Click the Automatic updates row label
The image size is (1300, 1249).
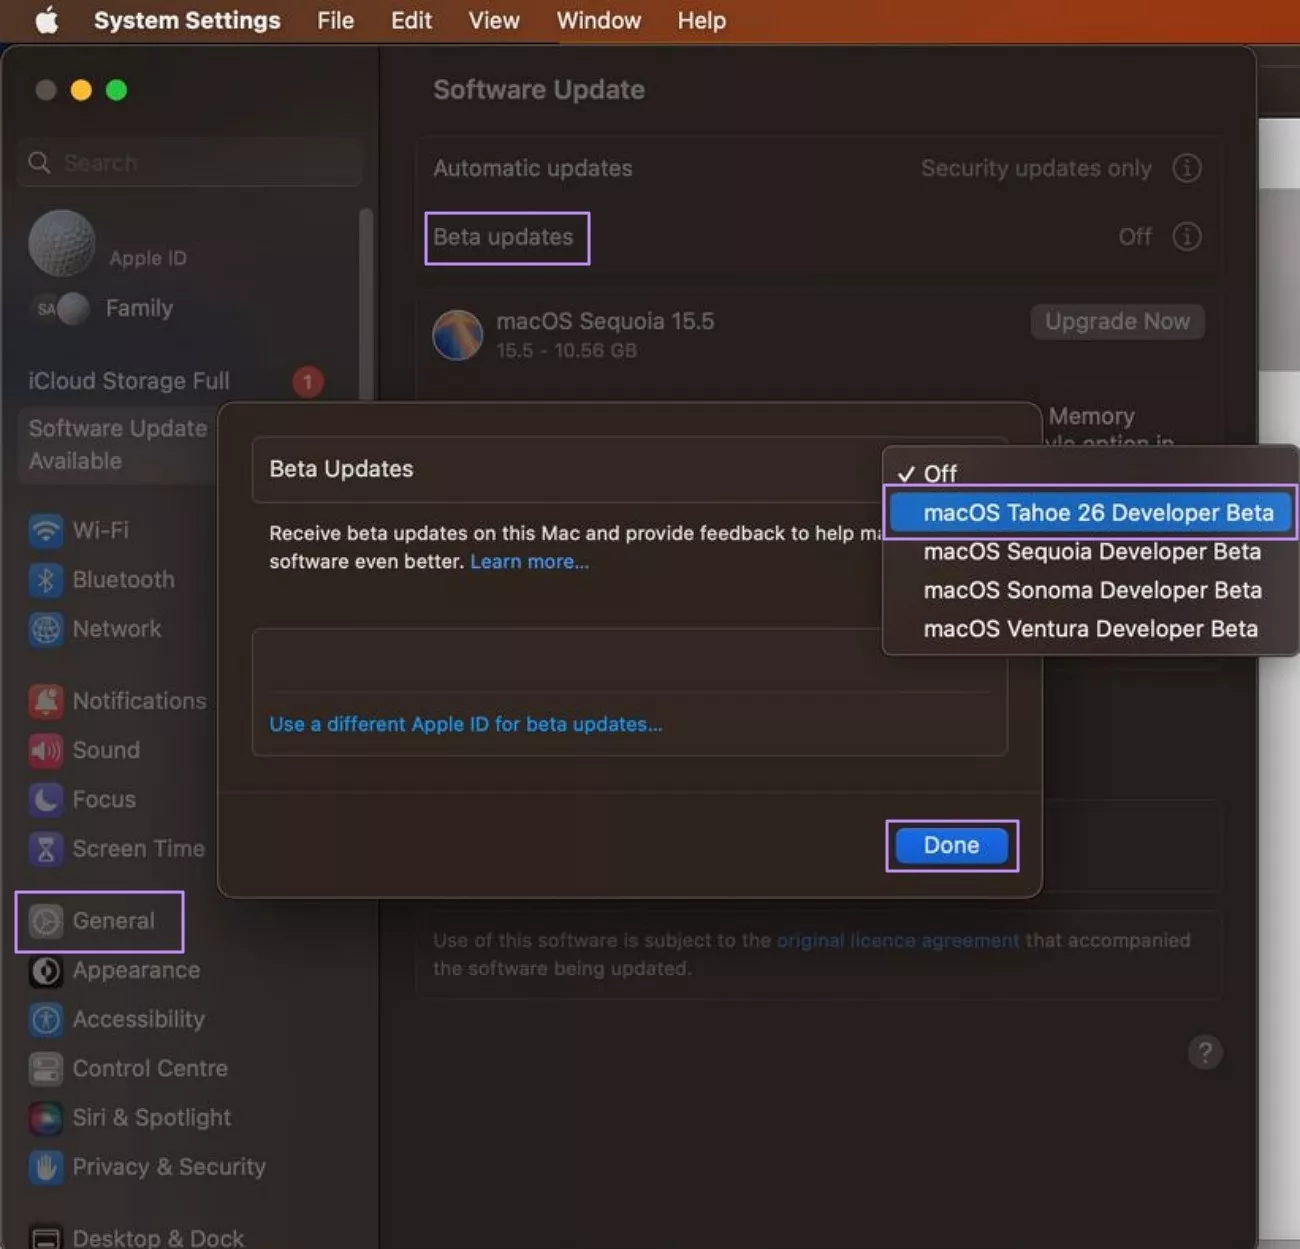coord(532,168)
